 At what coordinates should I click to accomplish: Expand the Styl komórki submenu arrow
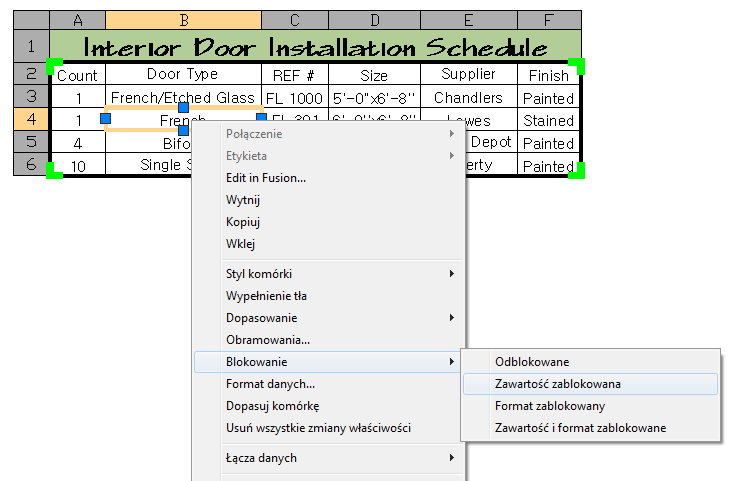coord(452,274)
